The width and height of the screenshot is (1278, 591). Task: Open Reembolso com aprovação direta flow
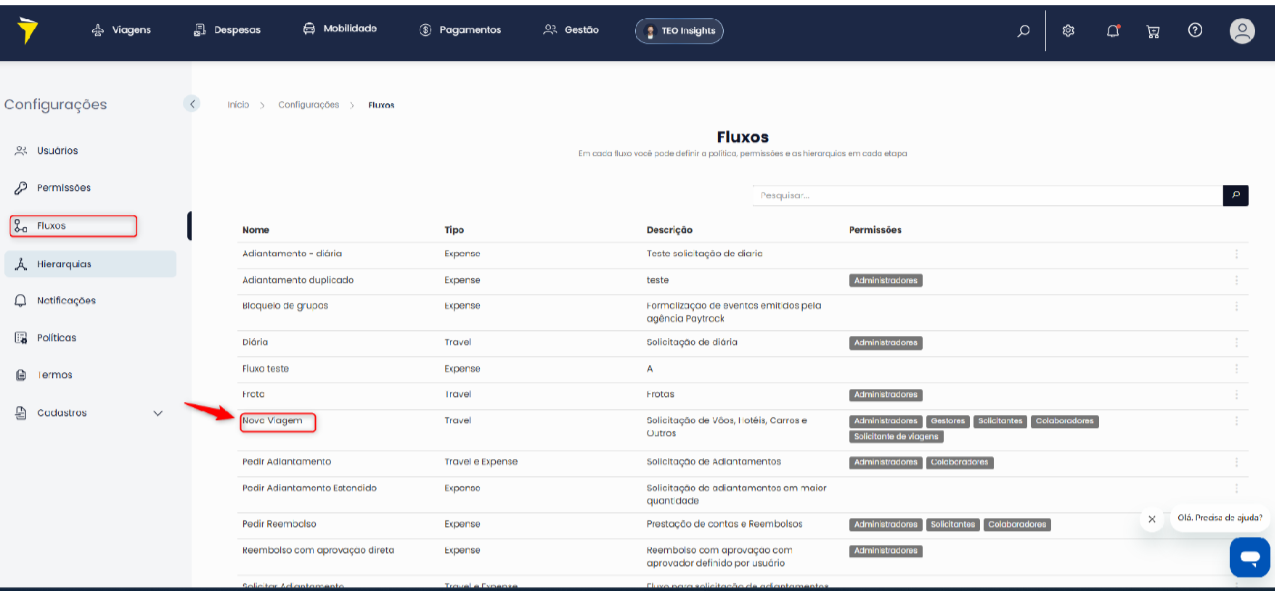(318, 550)
